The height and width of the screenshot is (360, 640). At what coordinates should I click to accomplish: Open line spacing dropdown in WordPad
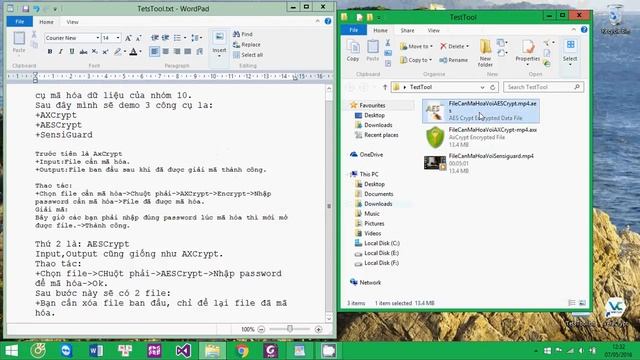[x=197, y=38]
